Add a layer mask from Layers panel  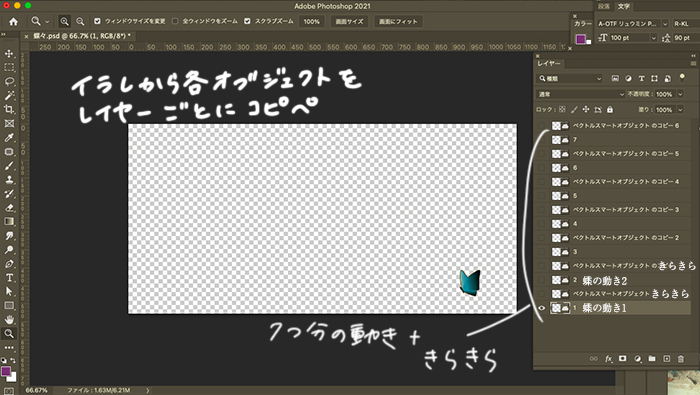(622, 359)
